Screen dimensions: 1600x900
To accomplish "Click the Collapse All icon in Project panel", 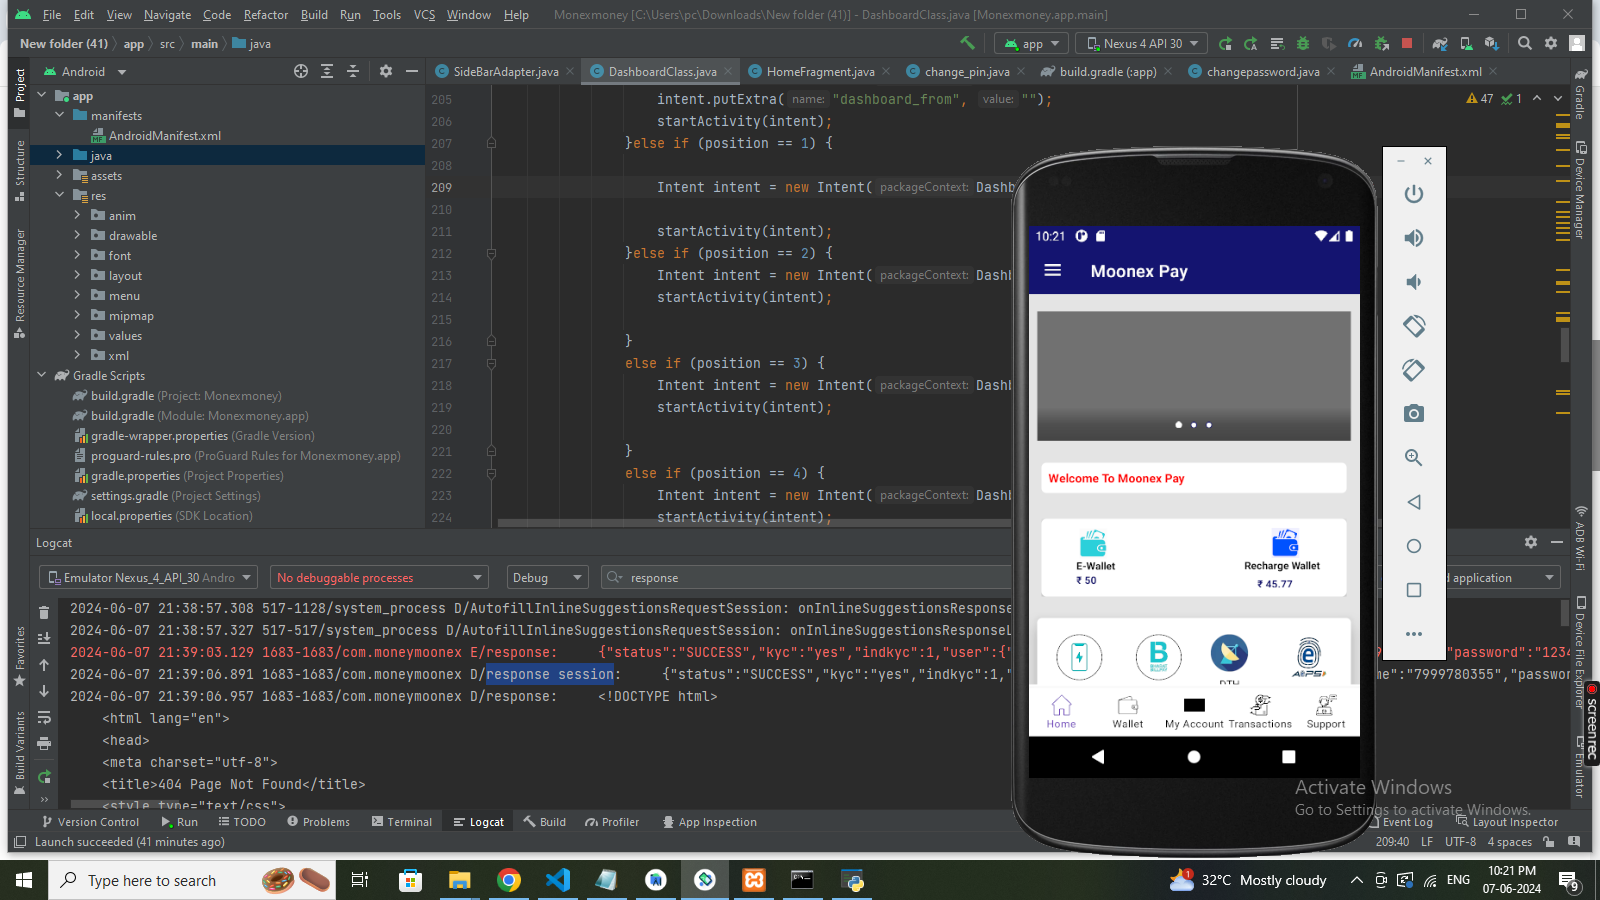I will (352, 71).
